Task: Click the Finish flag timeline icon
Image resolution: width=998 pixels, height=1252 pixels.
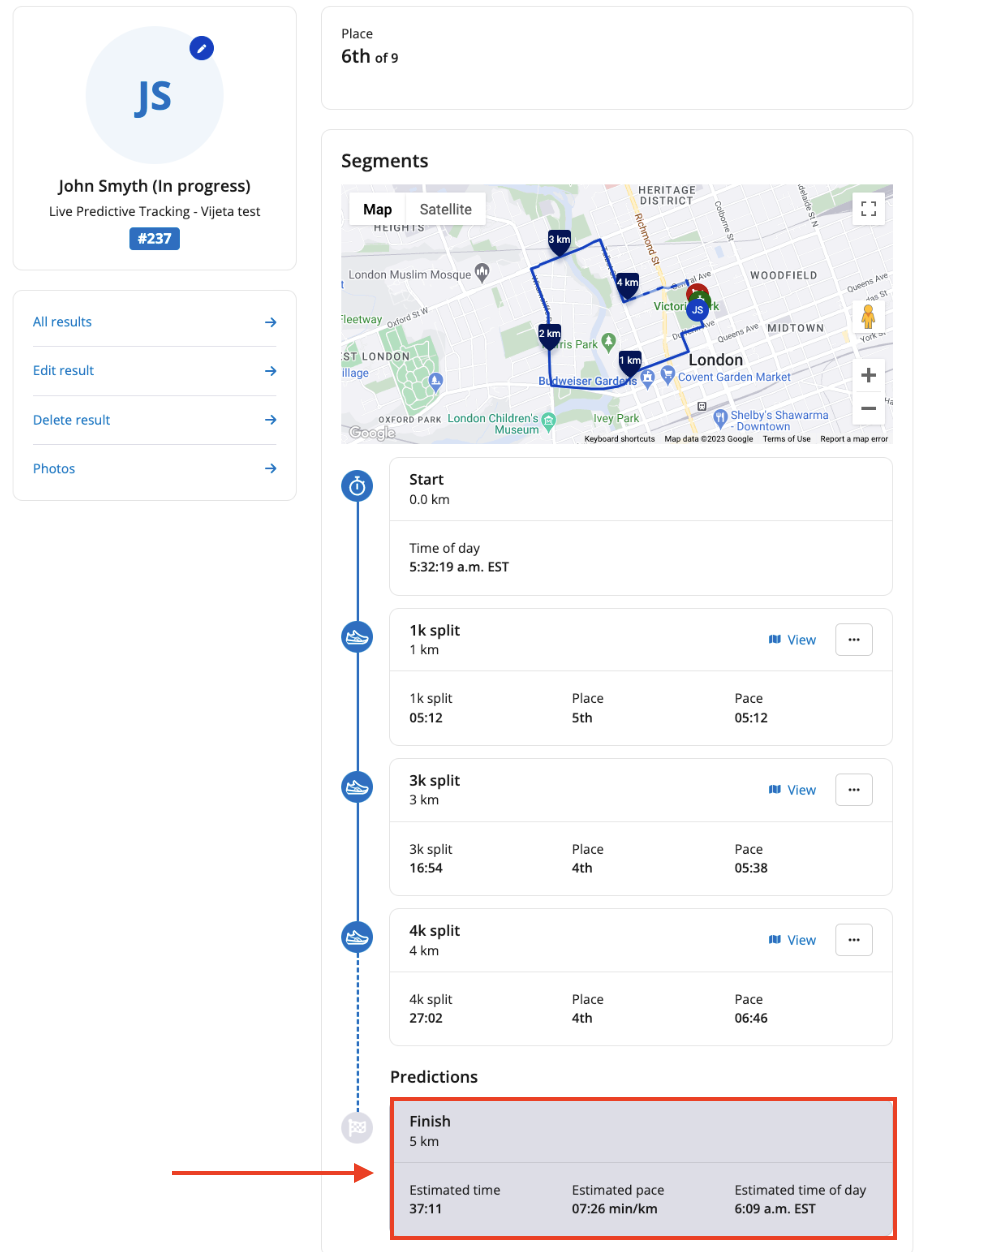Action: click(357, 1128)
